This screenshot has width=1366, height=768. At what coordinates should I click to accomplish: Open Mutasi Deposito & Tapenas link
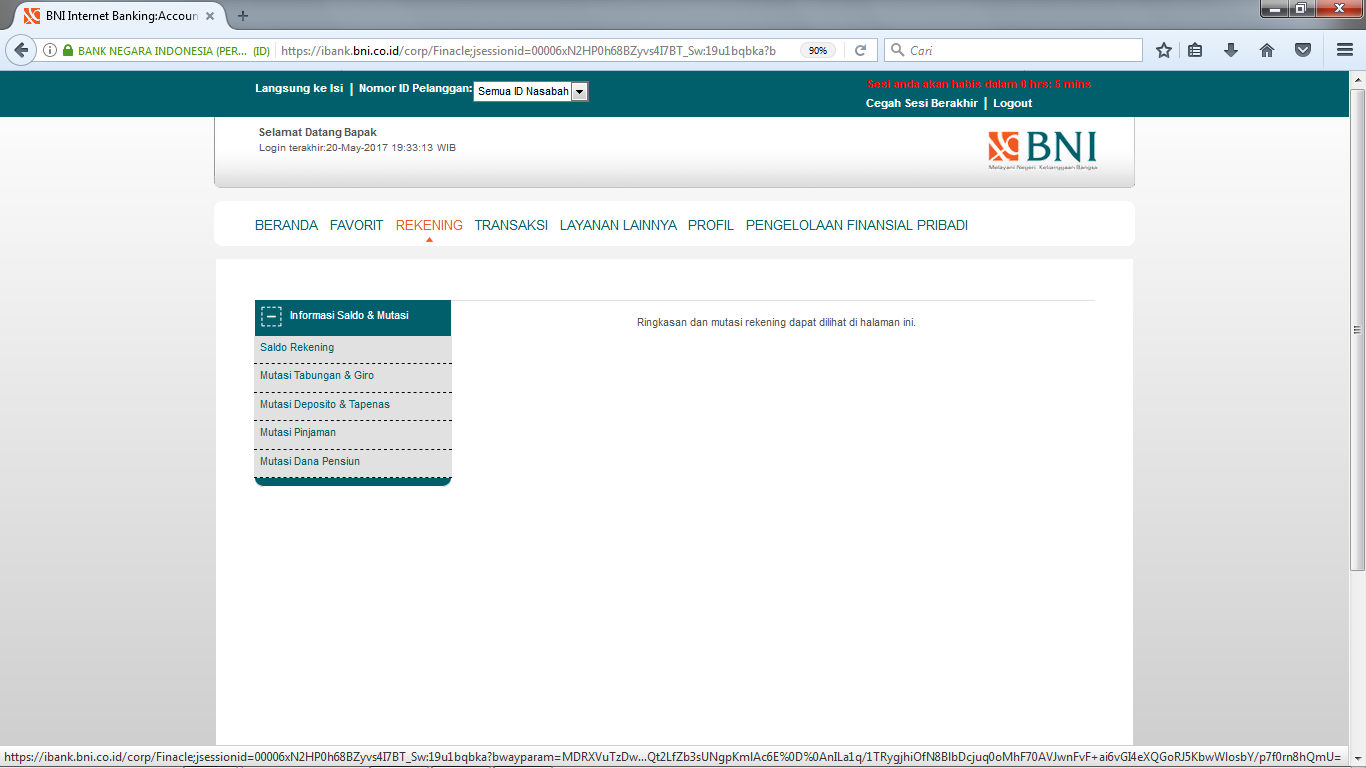pyautogui.click(x=325, y=404)
